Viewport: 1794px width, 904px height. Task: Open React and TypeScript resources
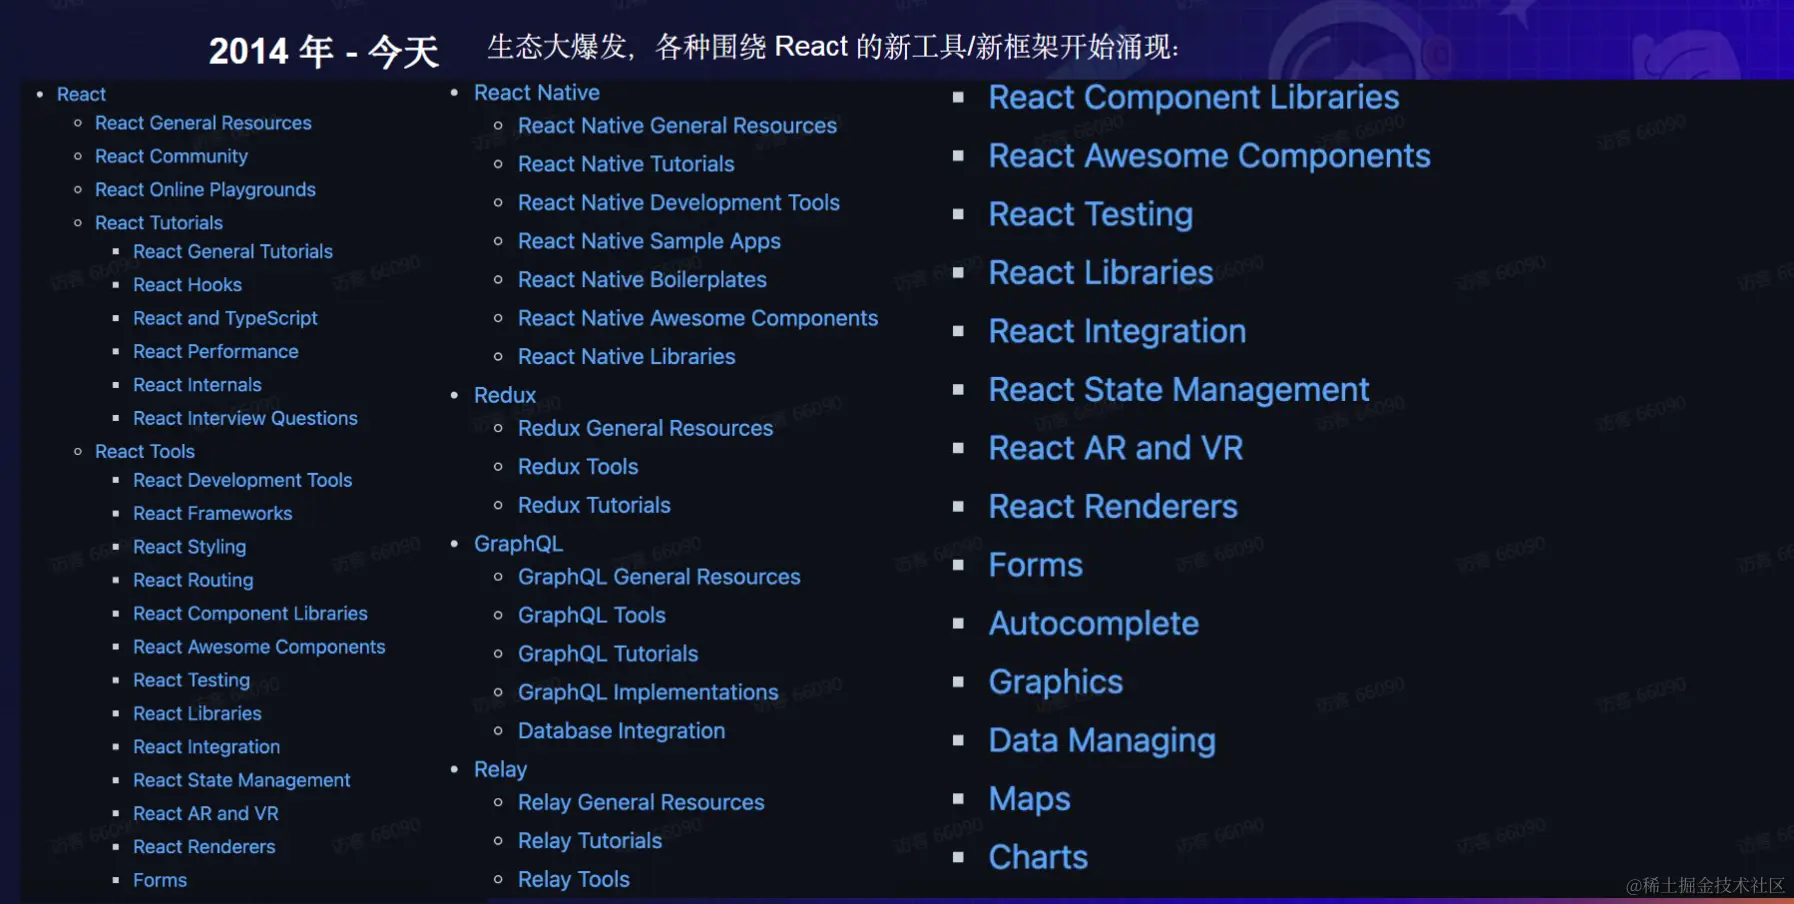[225, 317]
